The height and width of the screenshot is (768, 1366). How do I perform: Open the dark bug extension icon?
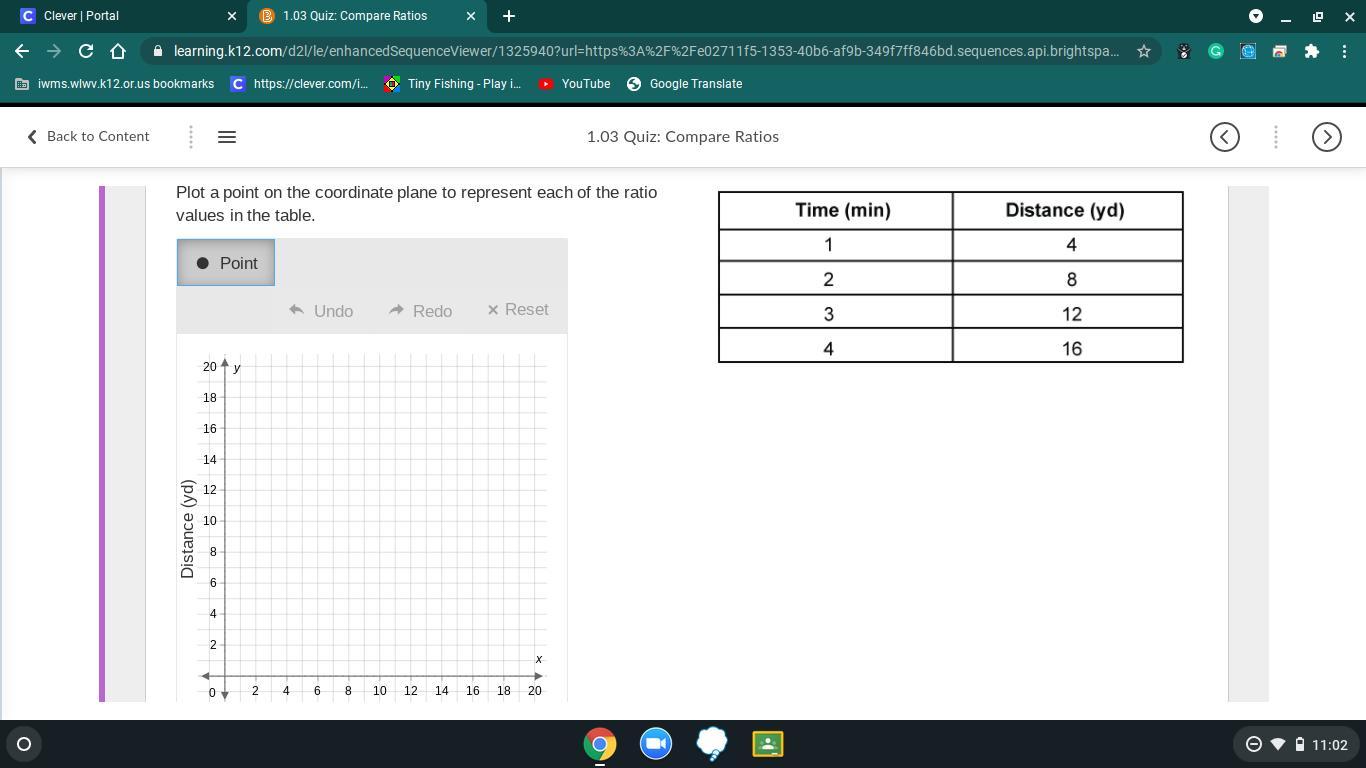point(1184,51)
